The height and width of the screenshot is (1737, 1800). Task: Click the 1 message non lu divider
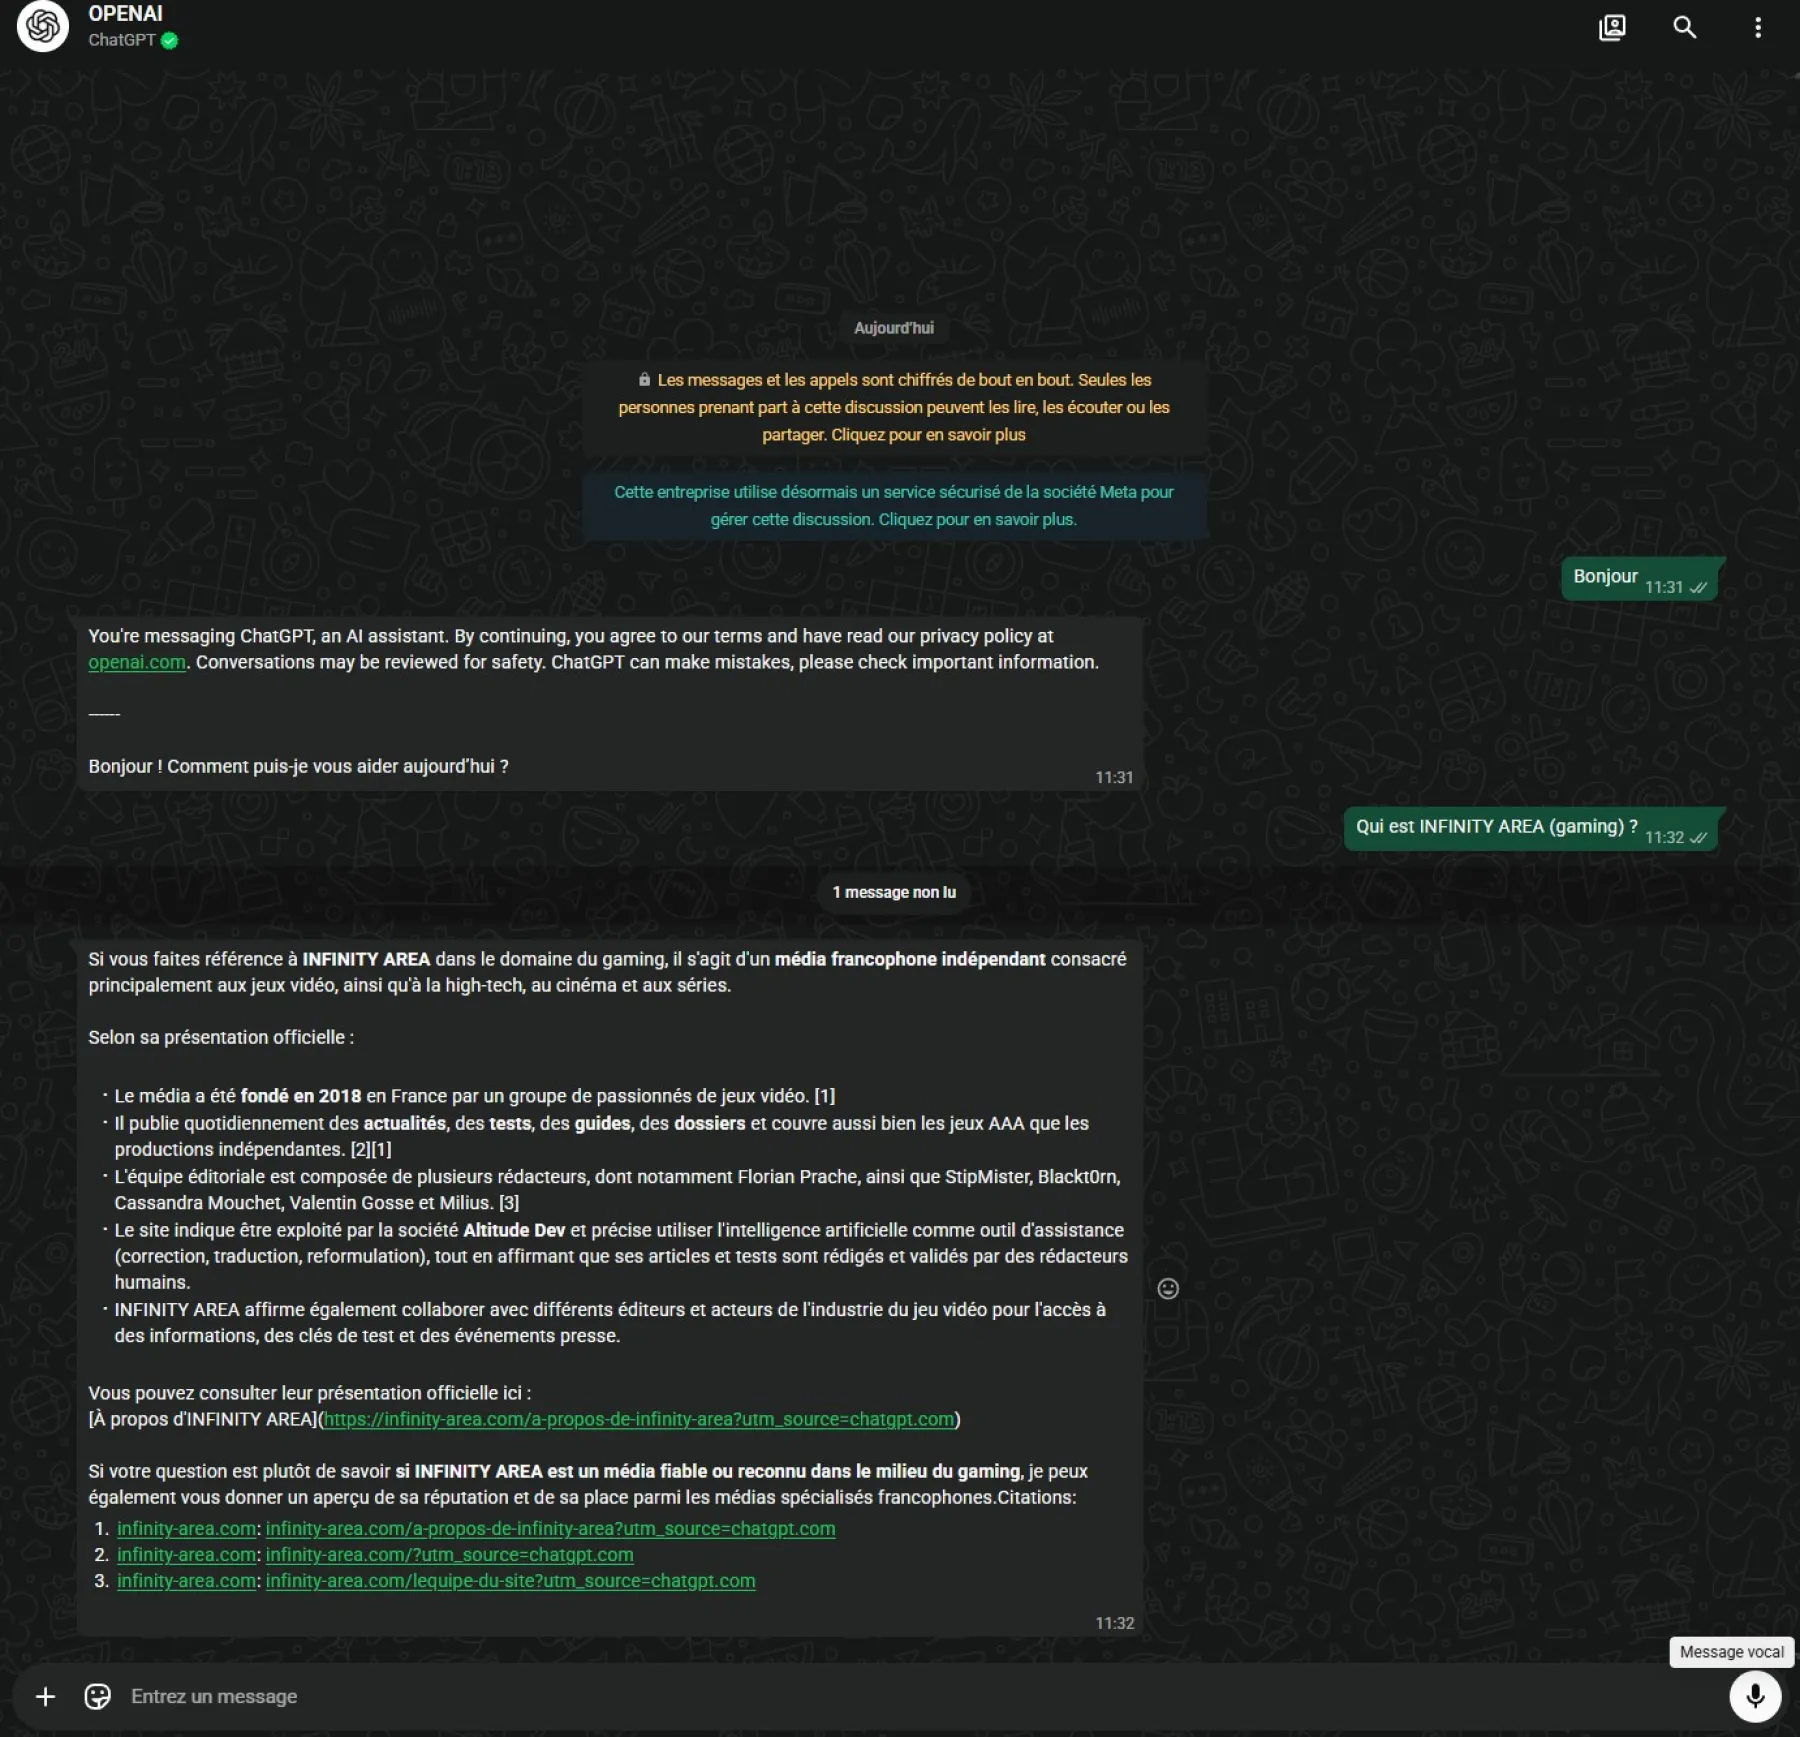894,892
